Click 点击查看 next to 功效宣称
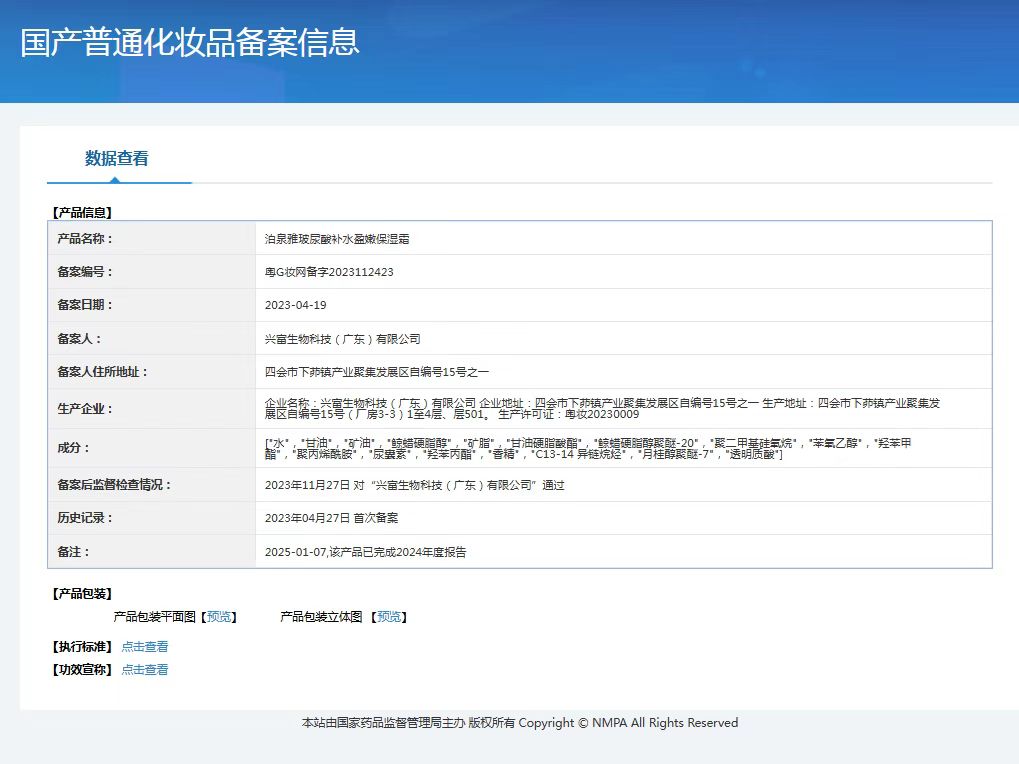The height and width of the screenshot is (764, 1019). click(145, 670)
